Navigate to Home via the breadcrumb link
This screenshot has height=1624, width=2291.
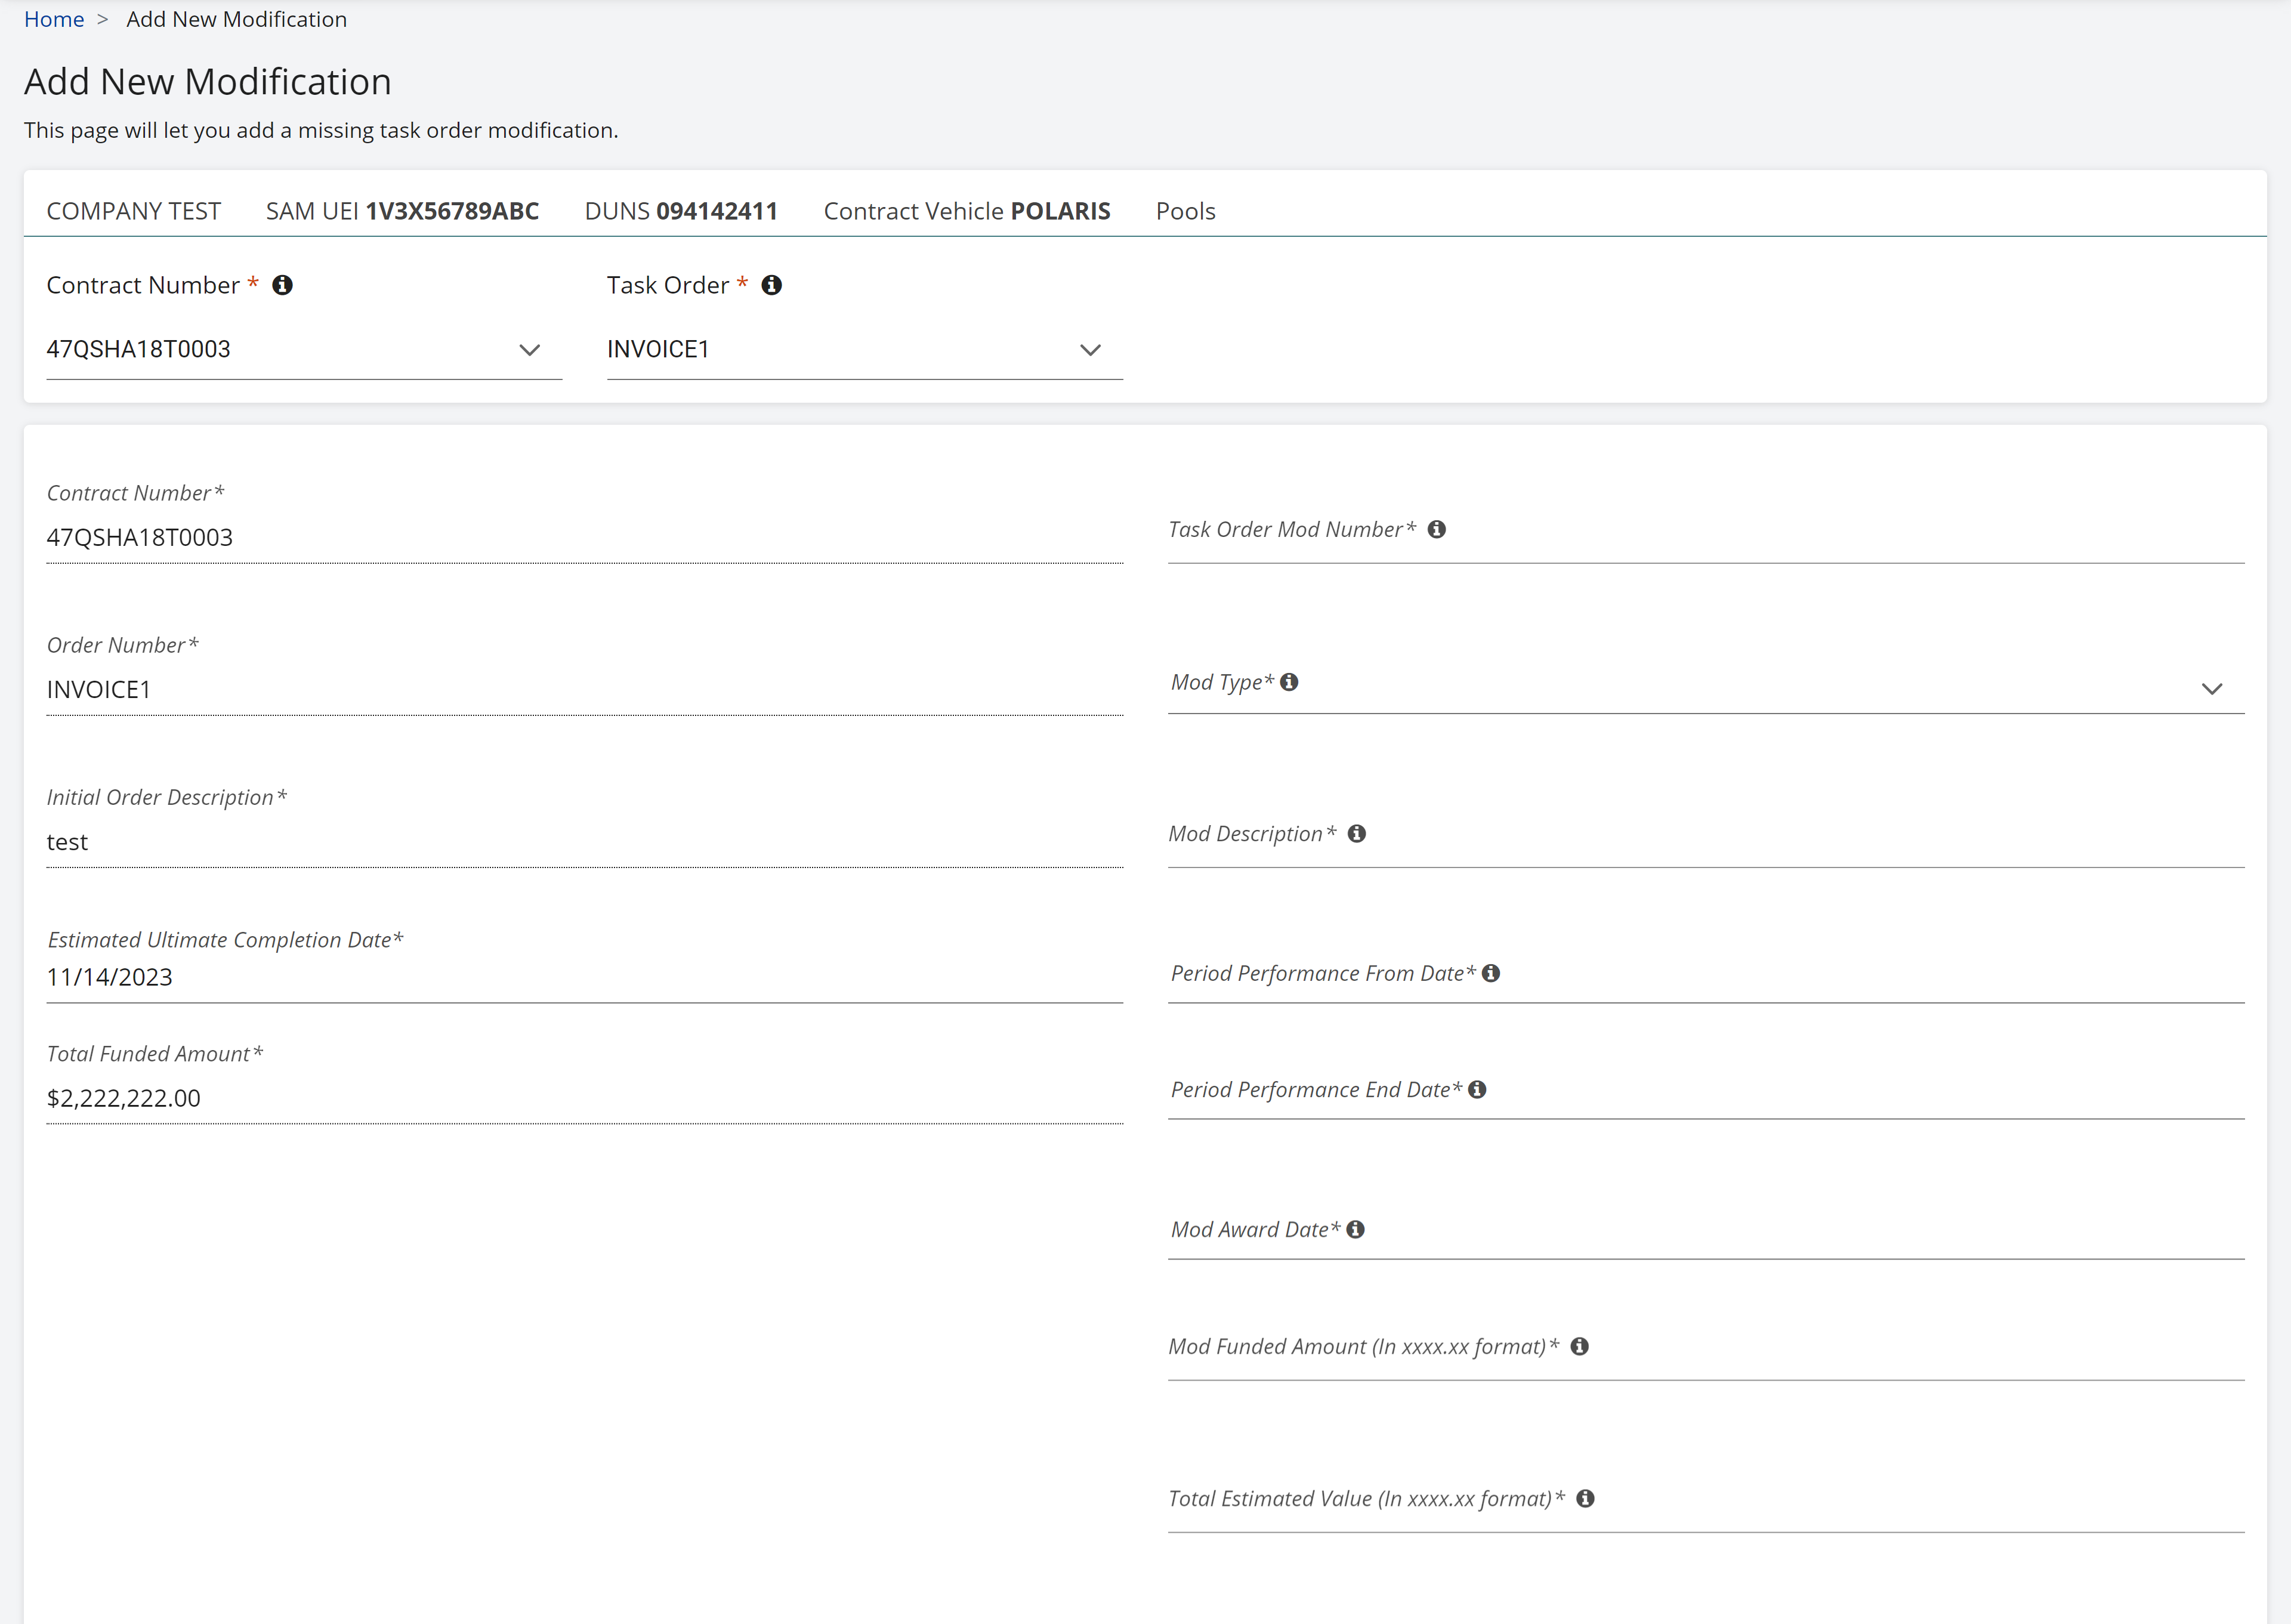coord(55,19)
